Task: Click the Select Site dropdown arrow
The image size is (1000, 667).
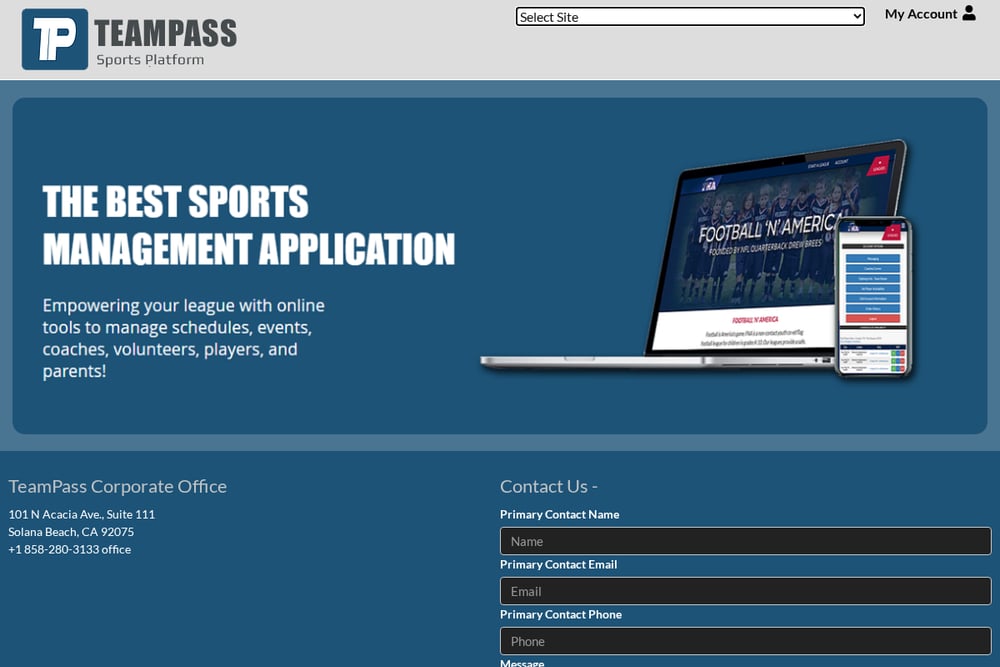Action: coord(857,17)
